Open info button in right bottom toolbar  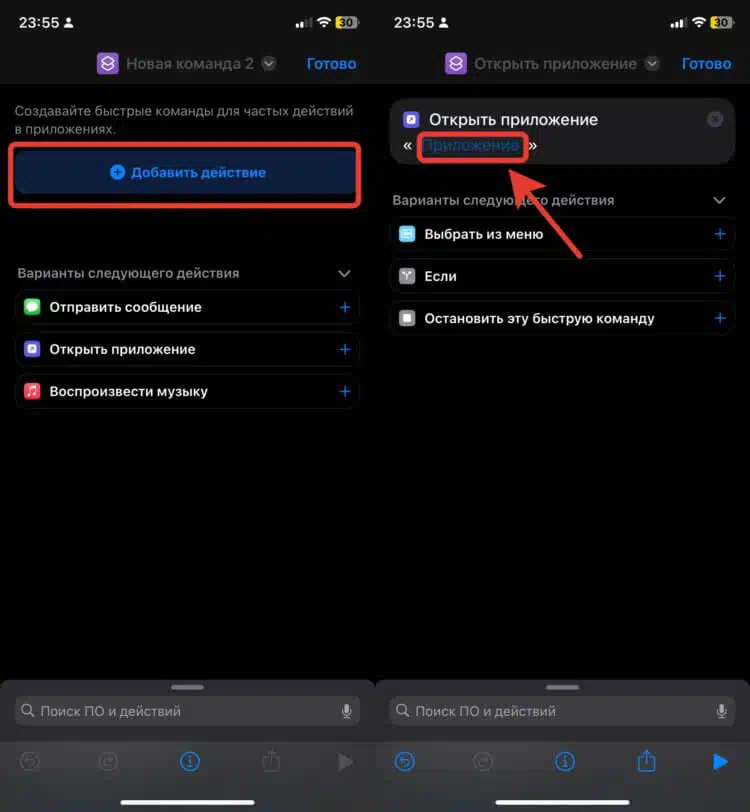point(565,762)
